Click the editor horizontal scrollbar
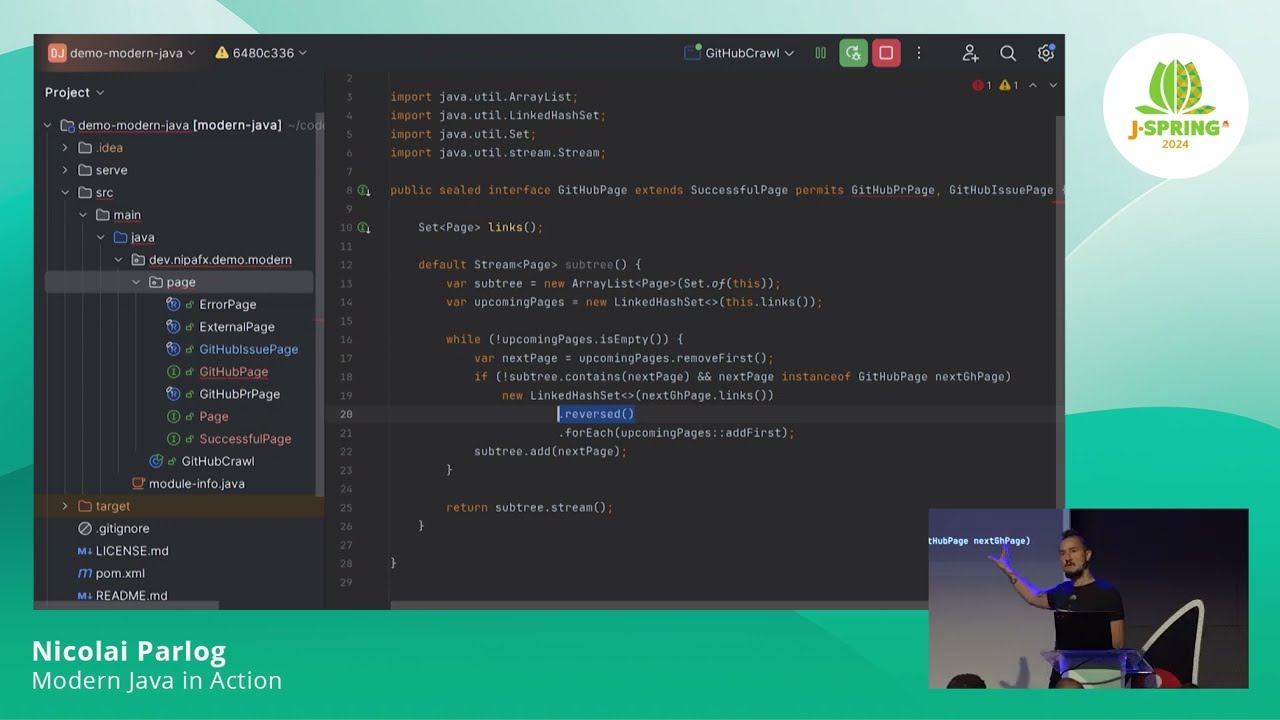The width and height of the screenshot is (1280, 720). [658, 605]
